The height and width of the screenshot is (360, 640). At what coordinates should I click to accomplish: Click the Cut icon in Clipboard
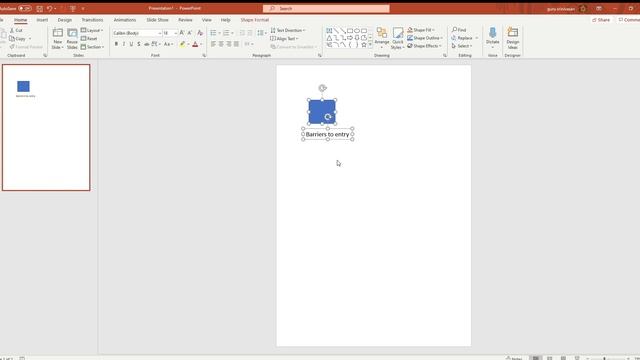[x=12, y=31]
